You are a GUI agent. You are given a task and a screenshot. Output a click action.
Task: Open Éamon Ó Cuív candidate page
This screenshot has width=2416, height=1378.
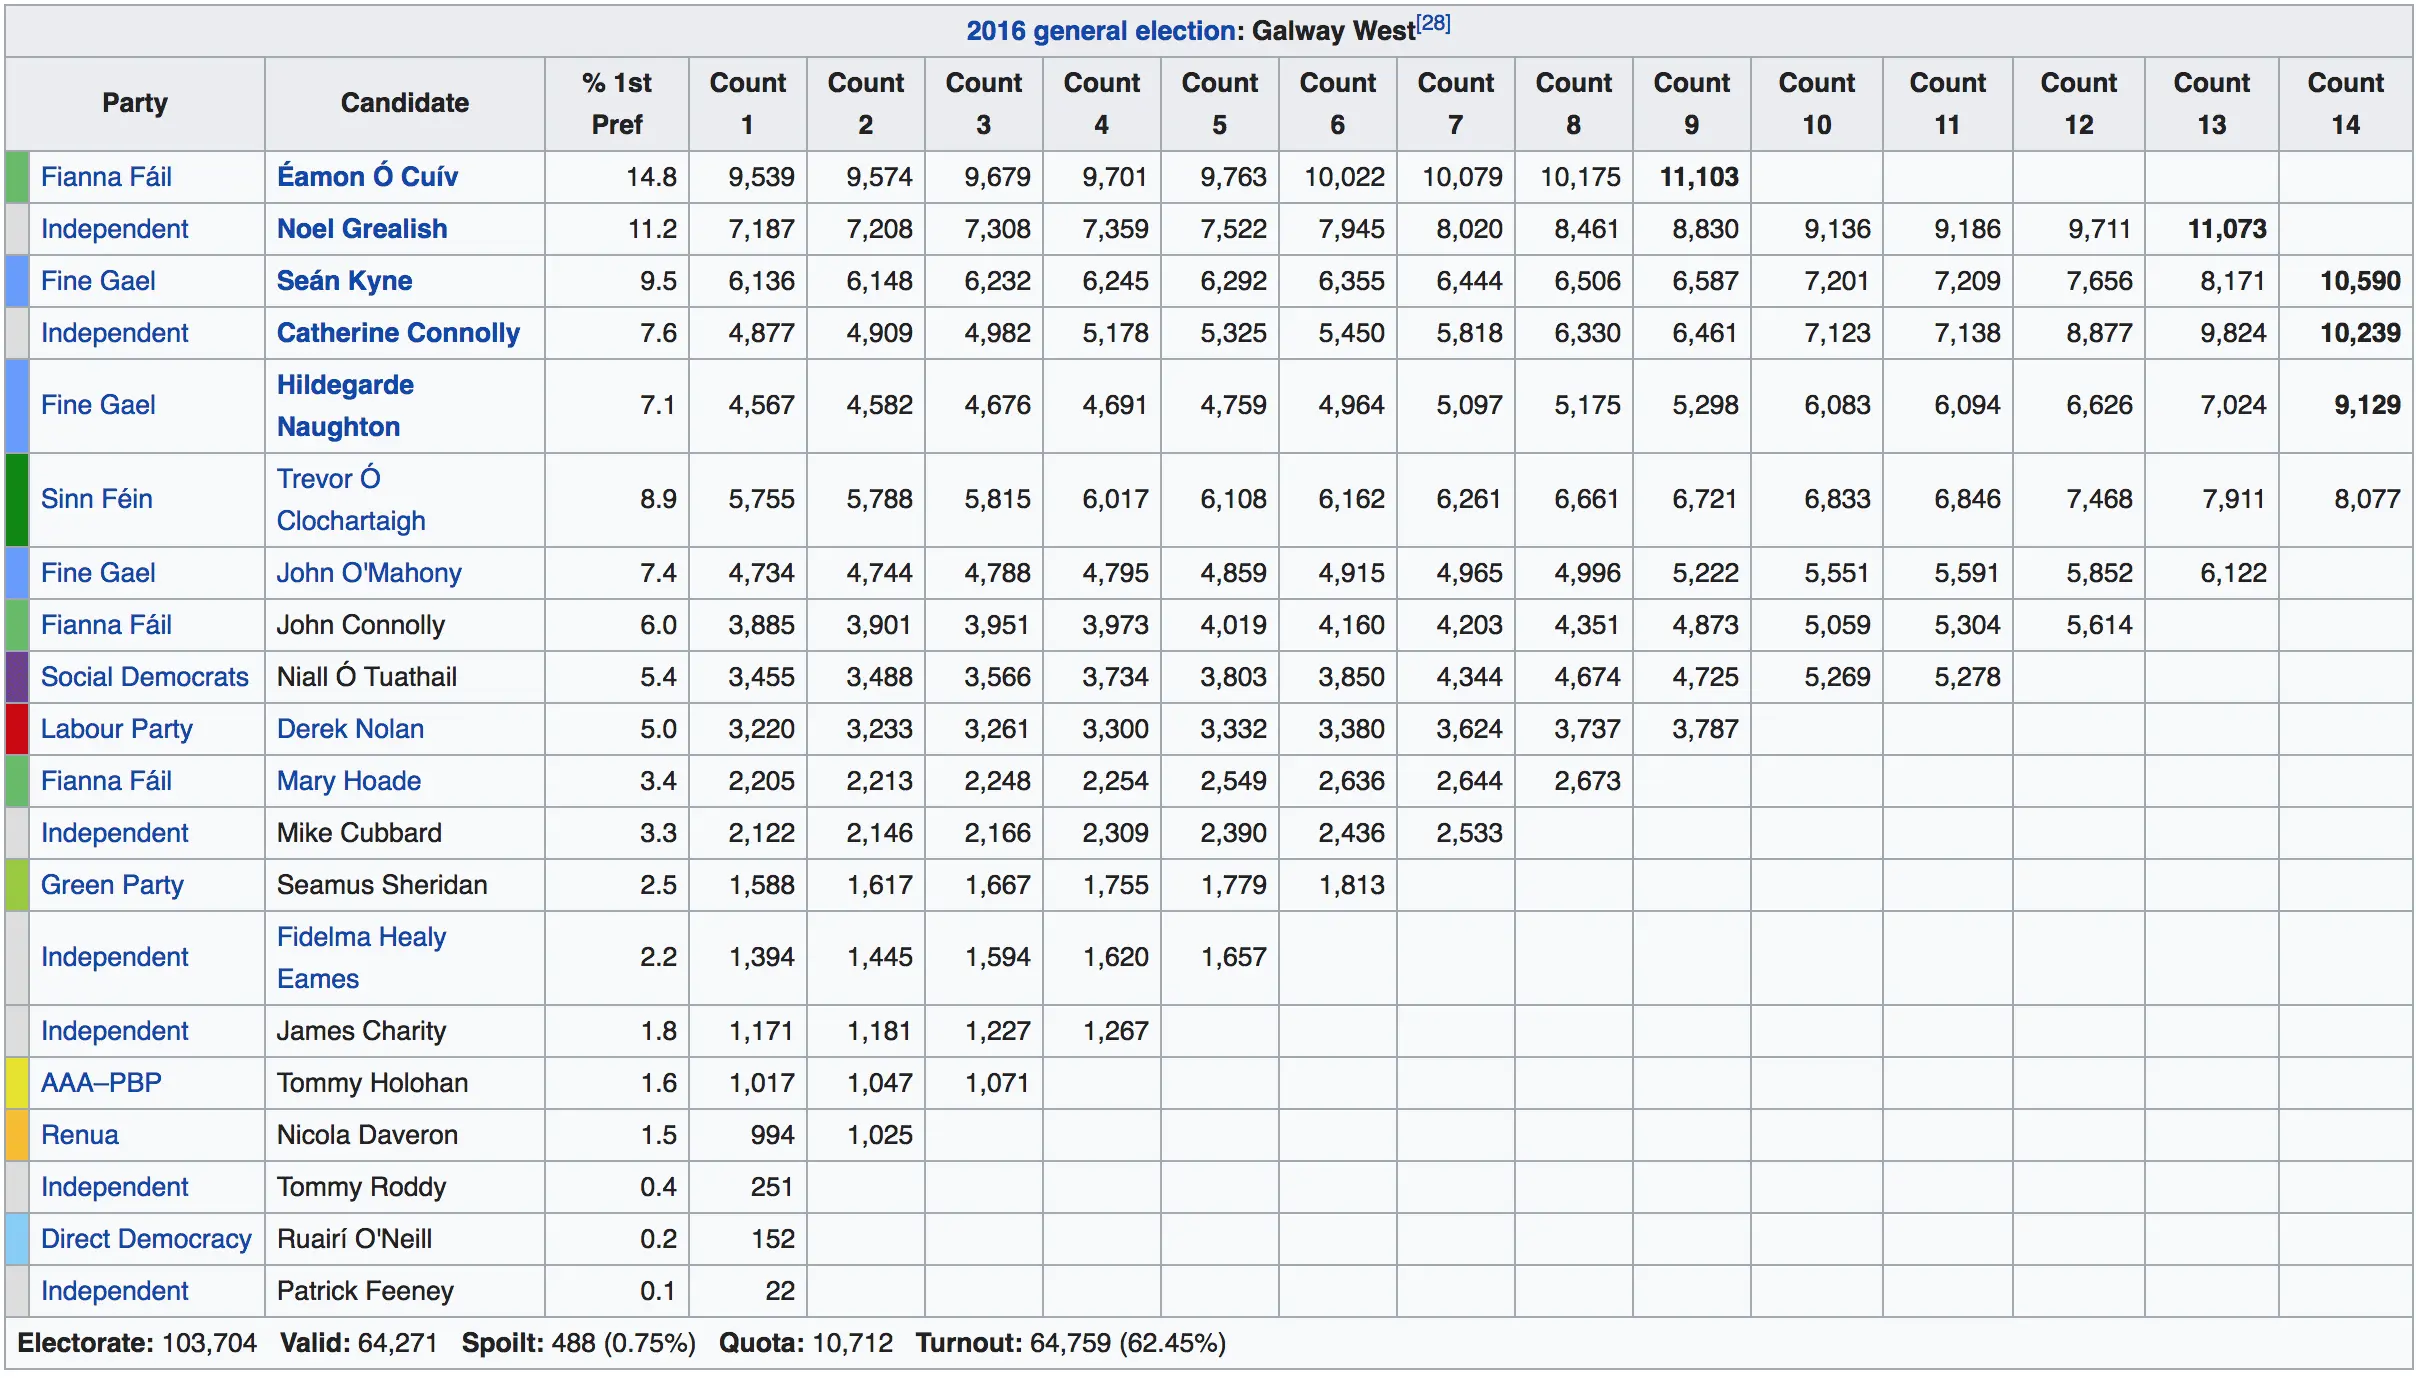pos(367,177)
